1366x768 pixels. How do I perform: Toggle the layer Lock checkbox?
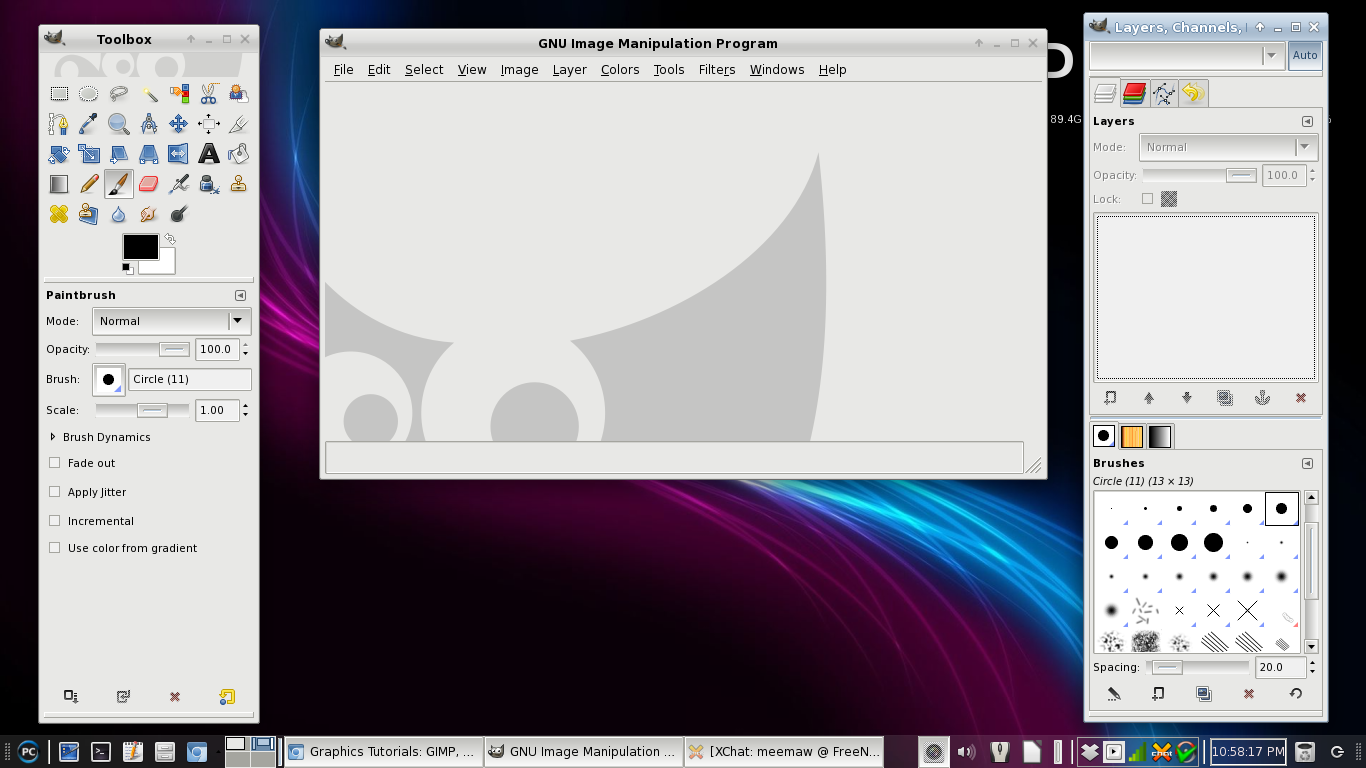point(1147,199)
